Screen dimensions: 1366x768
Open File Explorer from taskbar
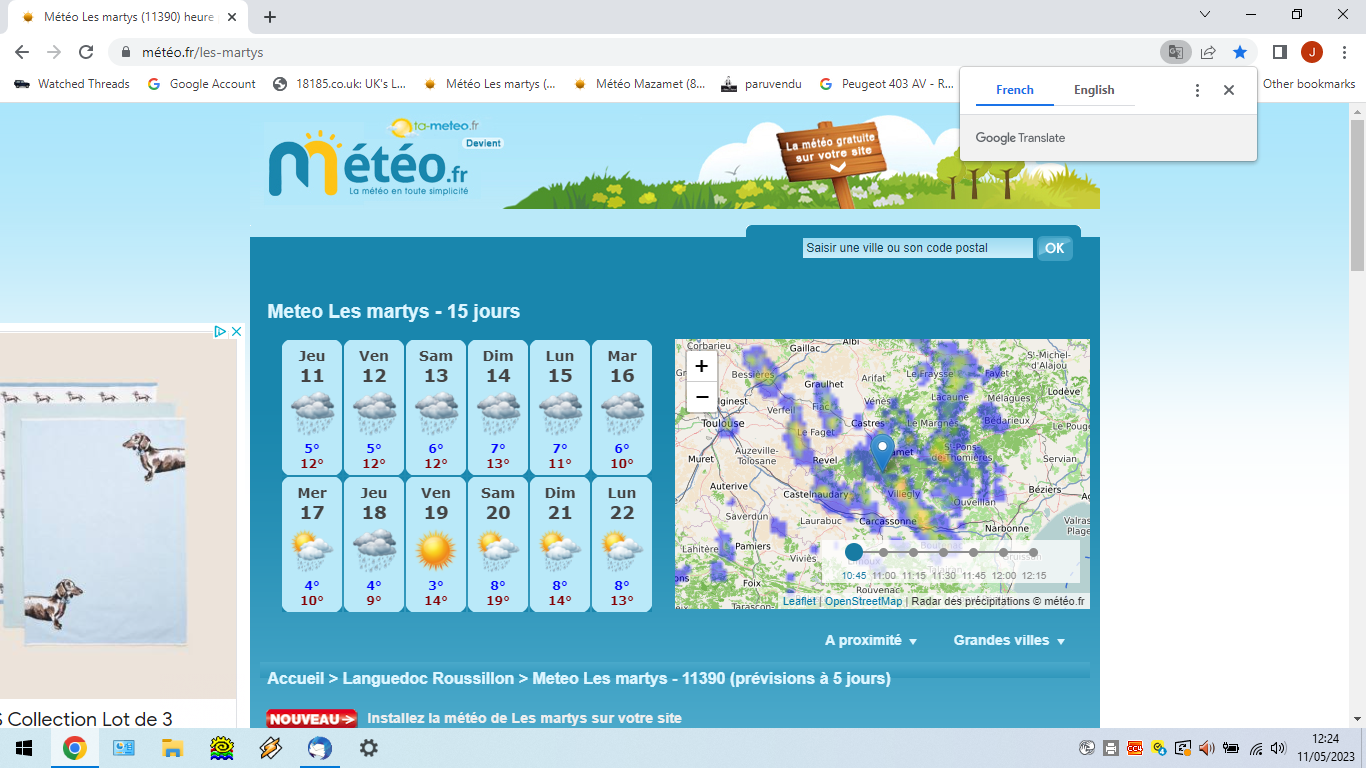tap(172, 748)
